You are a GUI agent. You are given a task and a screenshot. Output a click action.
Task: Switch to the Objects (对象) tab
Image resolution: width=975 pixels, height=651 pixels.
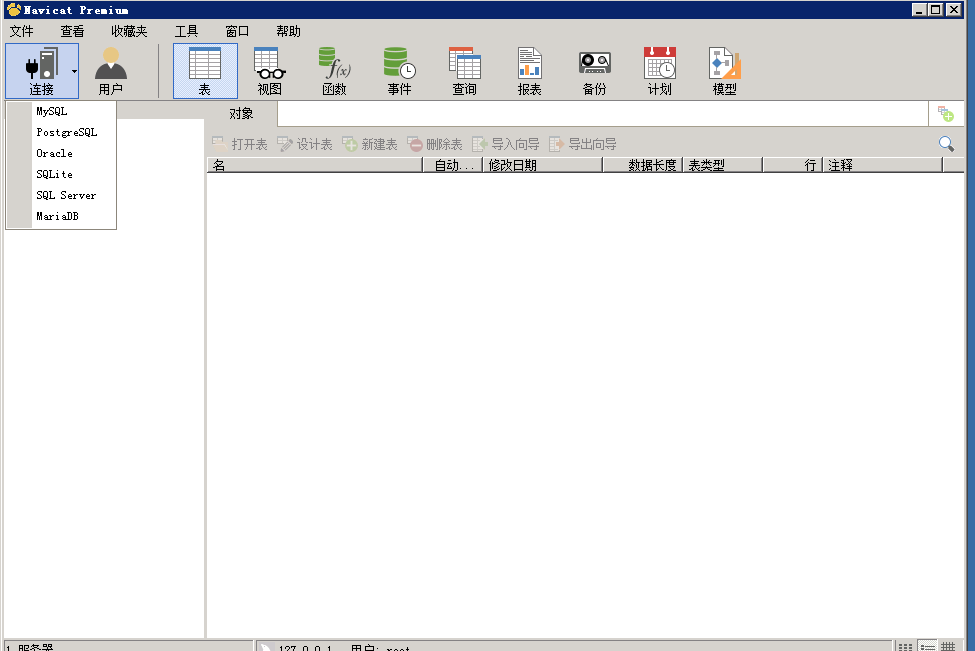tap(241, 114)
